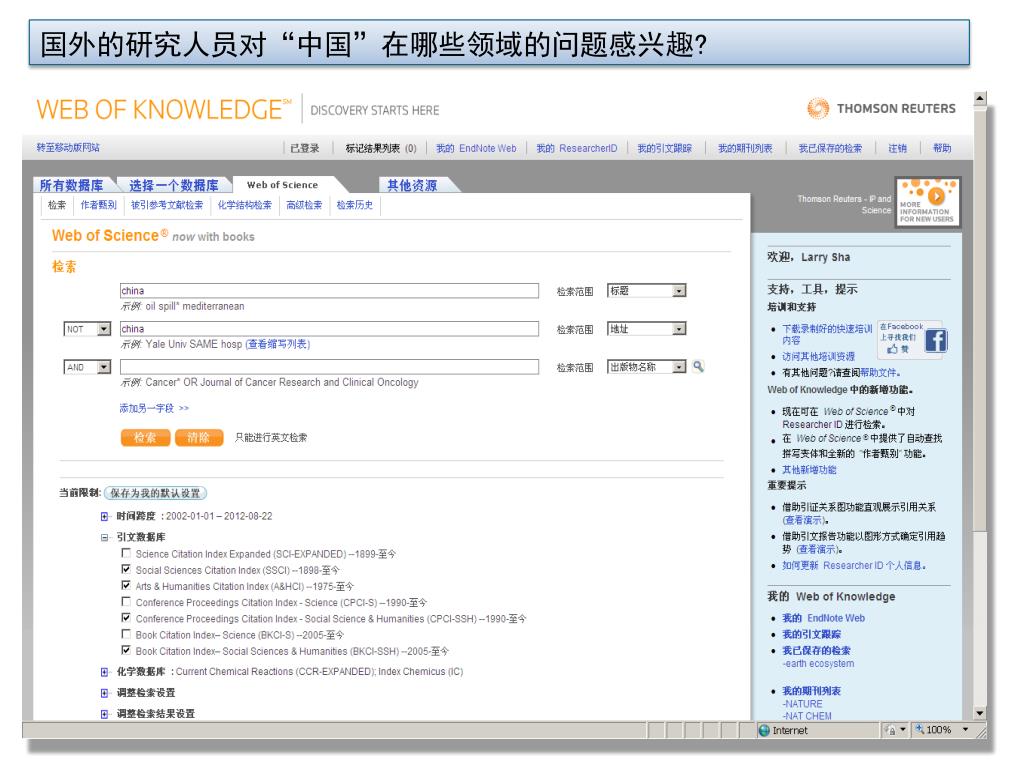
Task: Open the More Information for New Users badge
Action: point(927,202)
